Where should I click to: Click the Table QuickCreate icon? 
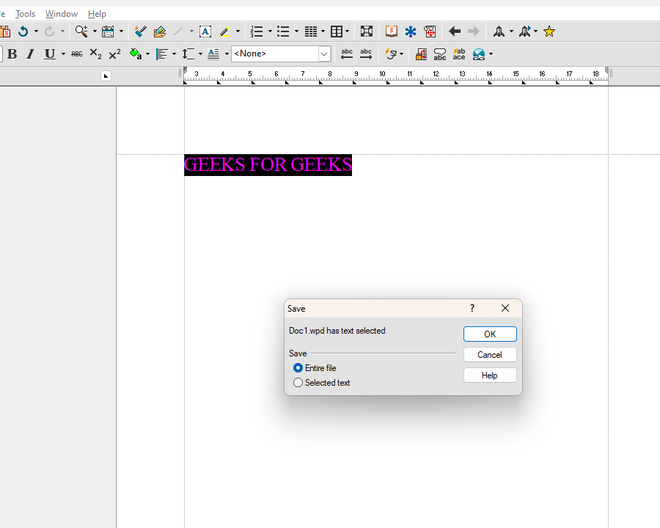[336, 32]
